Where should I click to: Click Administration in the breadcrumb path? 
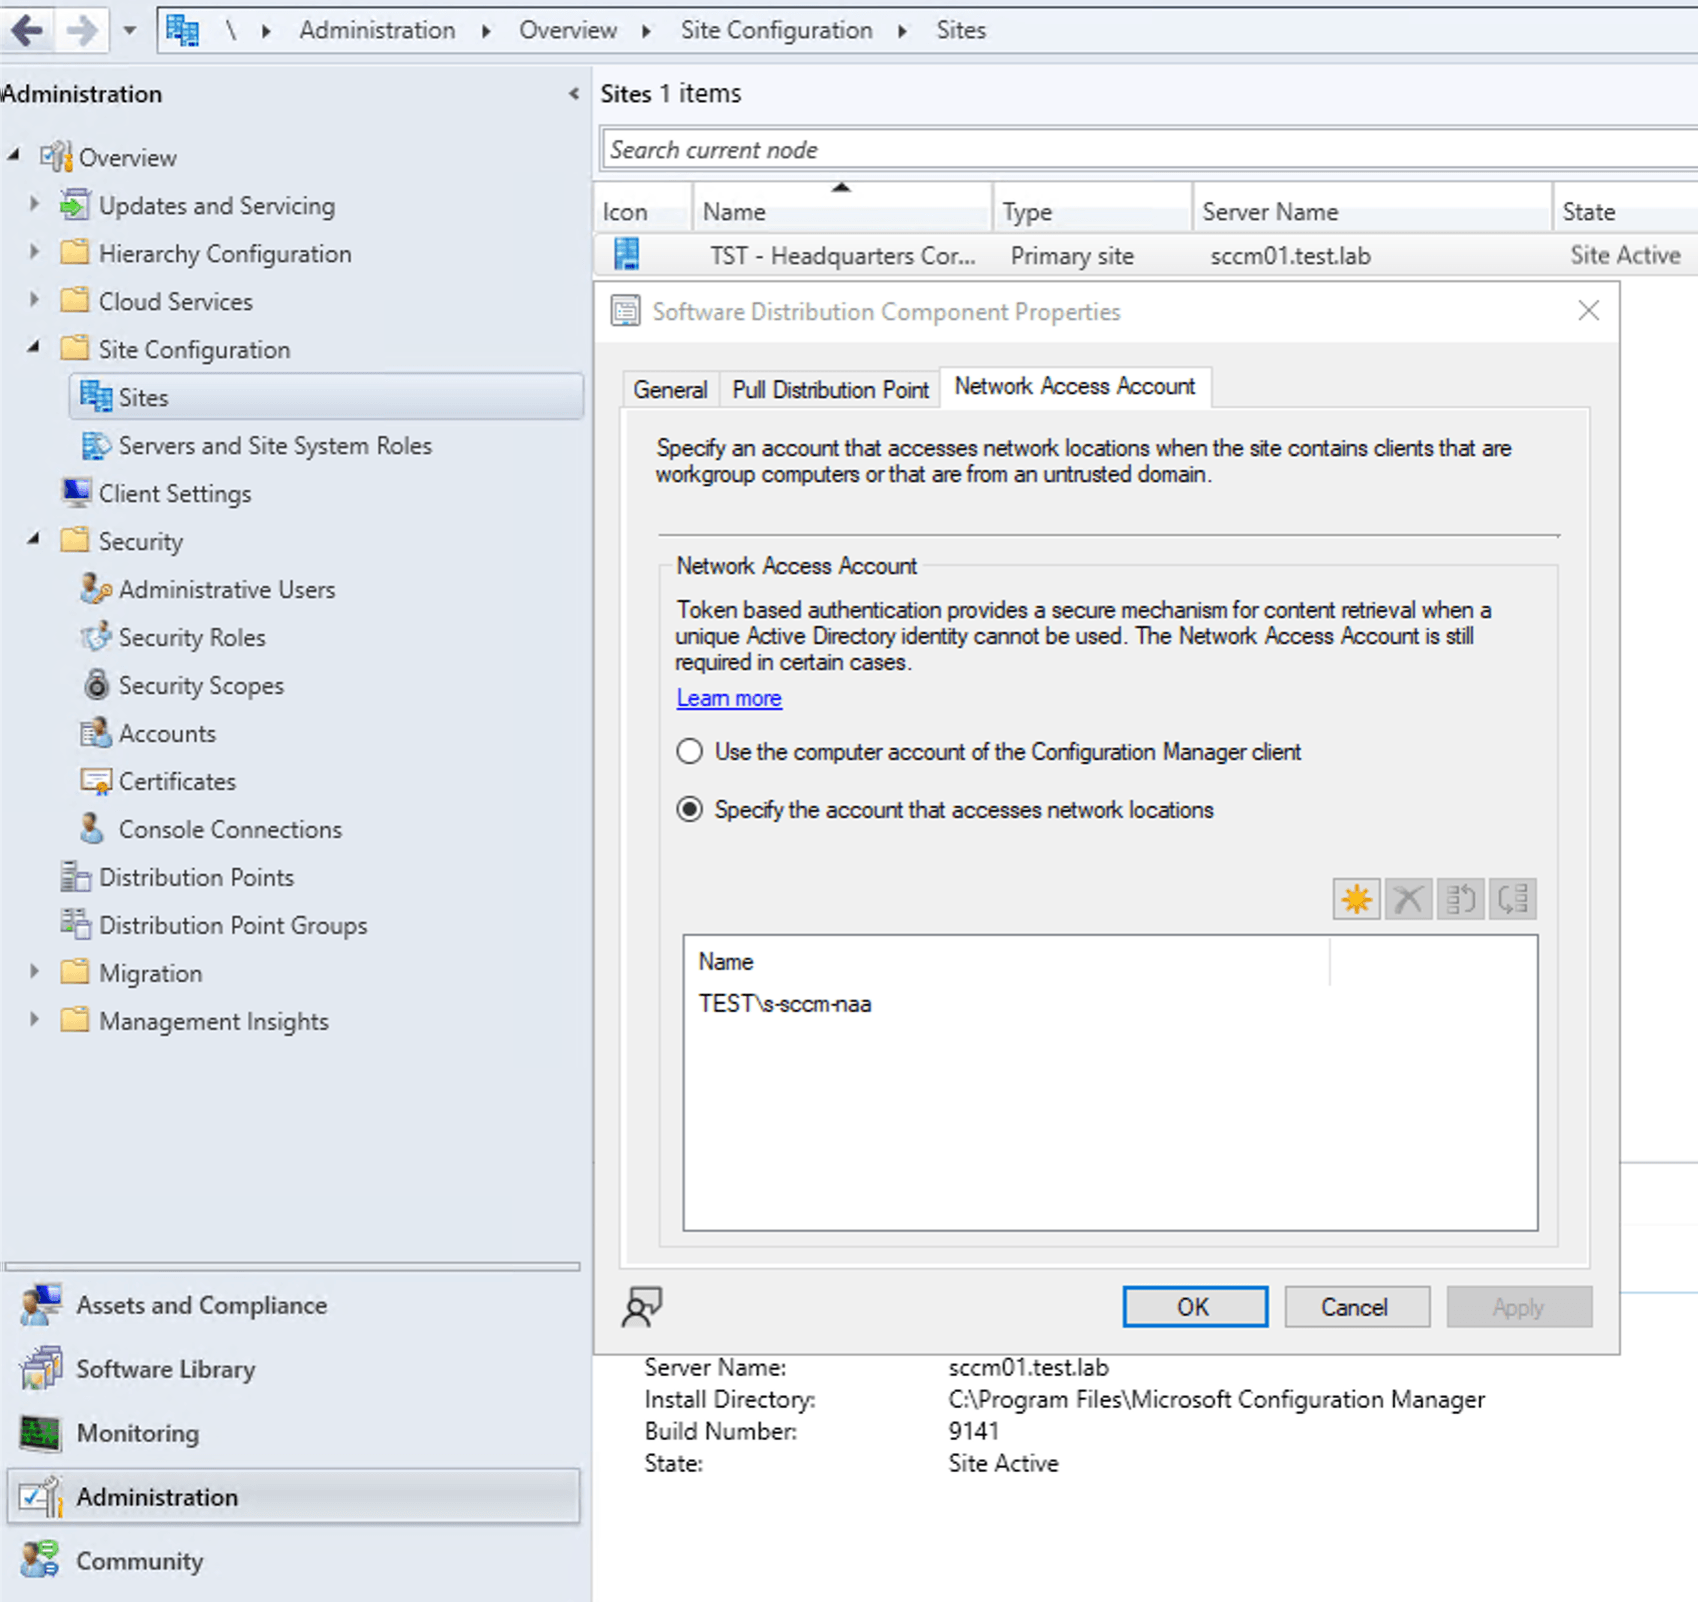(377, 30)
